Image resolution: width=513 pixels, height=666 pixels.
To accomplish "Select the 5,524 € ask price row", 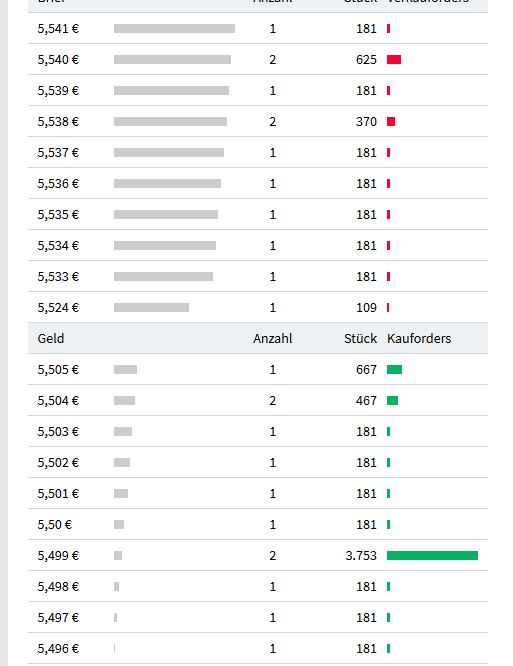I will click(258, 307).
